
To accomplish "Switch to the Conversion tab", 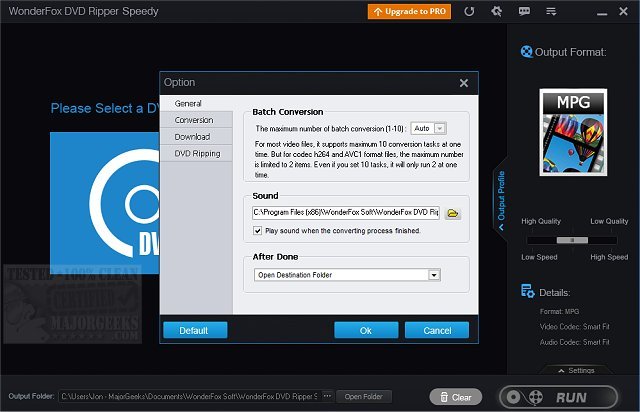I will 194,120.
